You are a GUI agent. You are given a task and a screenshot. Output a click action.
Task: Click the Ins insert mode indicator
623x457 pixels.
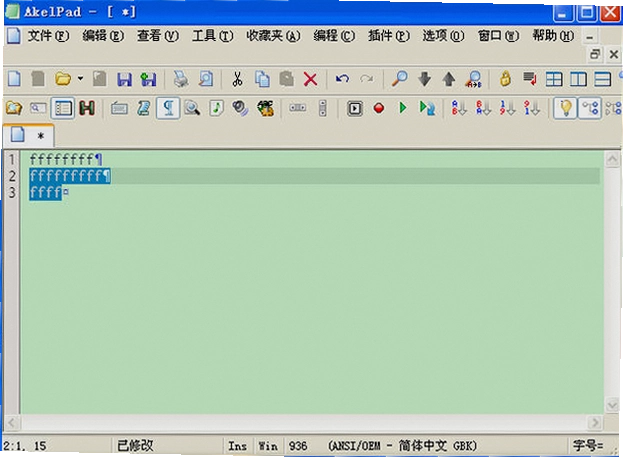click(237, 446)
